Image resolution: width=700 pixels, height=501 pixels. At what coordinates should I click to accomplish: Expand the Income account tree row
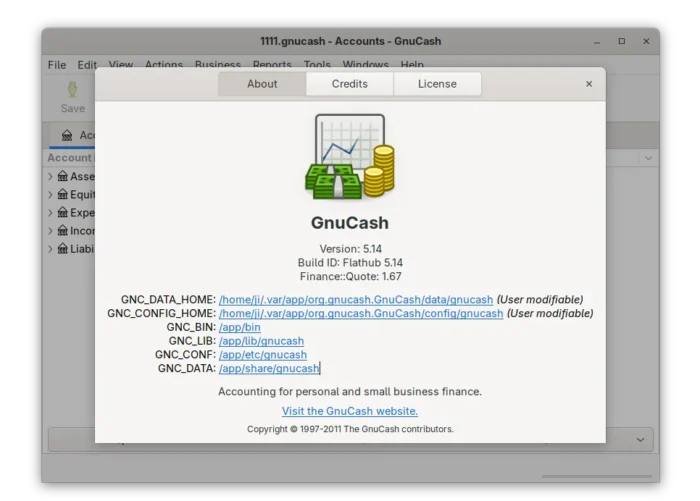51,231
